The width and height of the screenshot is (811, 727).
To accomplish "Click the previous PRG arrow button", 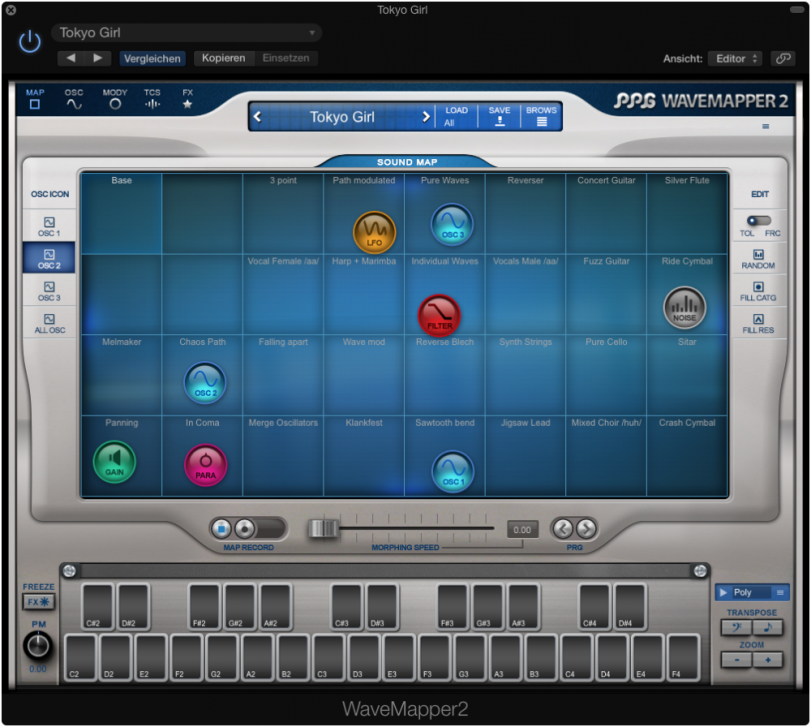I will click(x=563, y=528).
